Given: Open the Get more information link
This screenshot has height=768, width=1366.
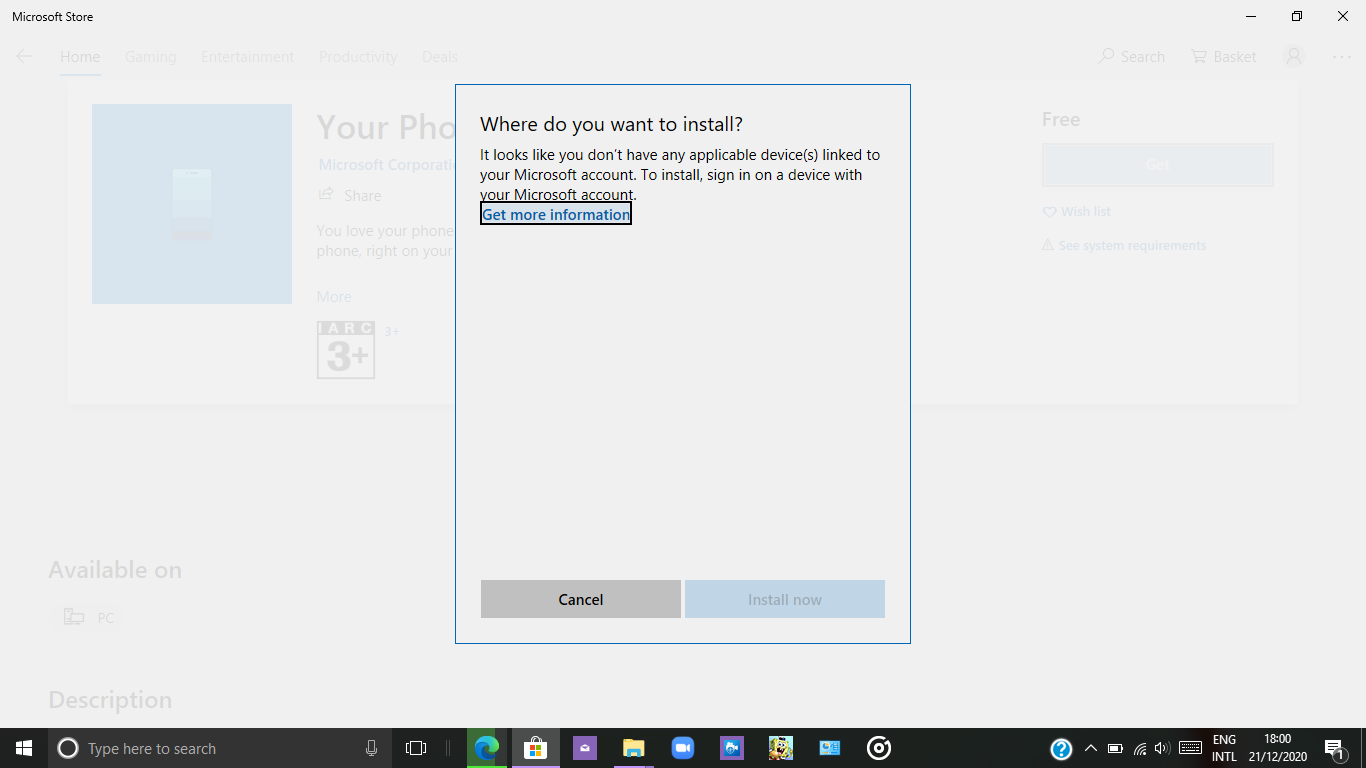Looking at the screenshot, I should click(x=556, y=214).
